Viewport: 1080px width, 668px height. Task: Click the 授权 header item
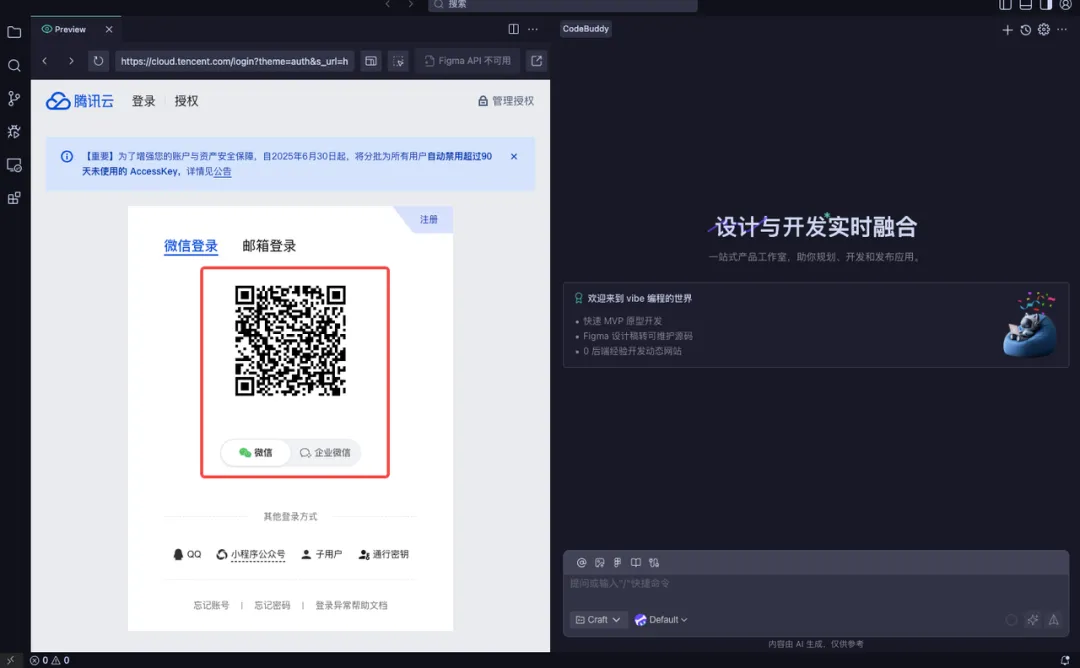click(186, 101)
